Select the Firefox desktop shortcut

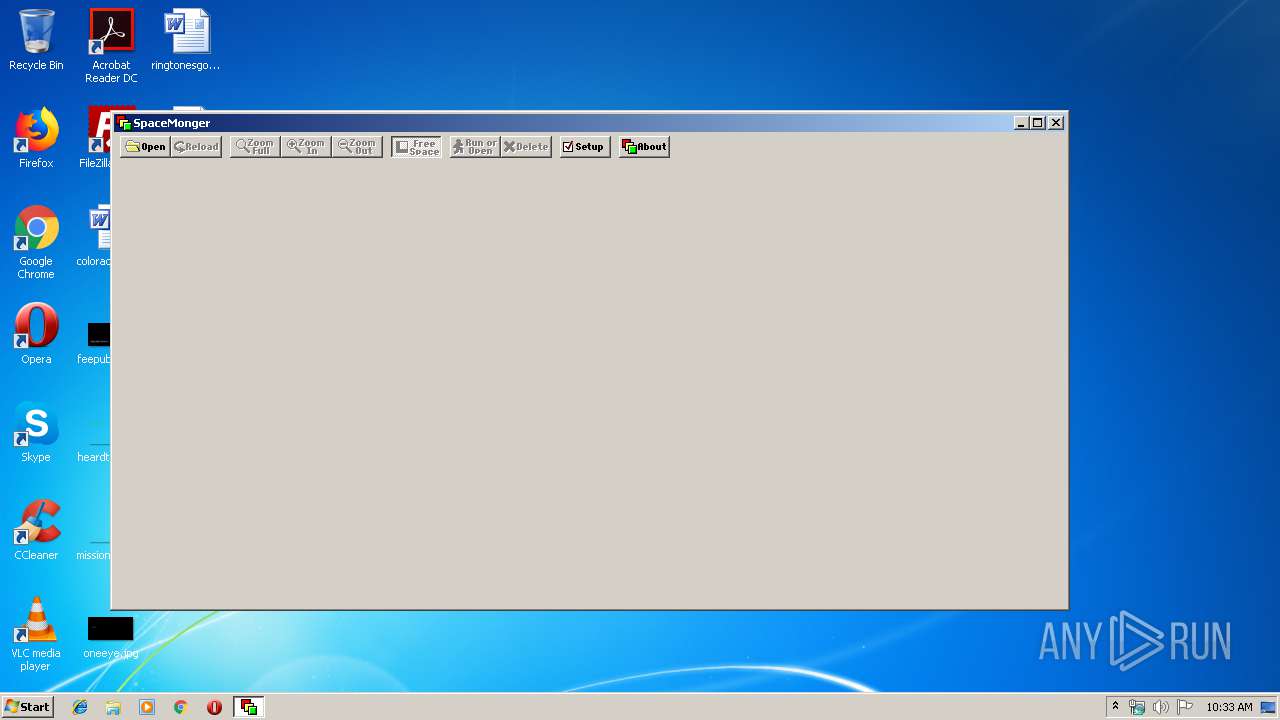click(x=36, y=138)
